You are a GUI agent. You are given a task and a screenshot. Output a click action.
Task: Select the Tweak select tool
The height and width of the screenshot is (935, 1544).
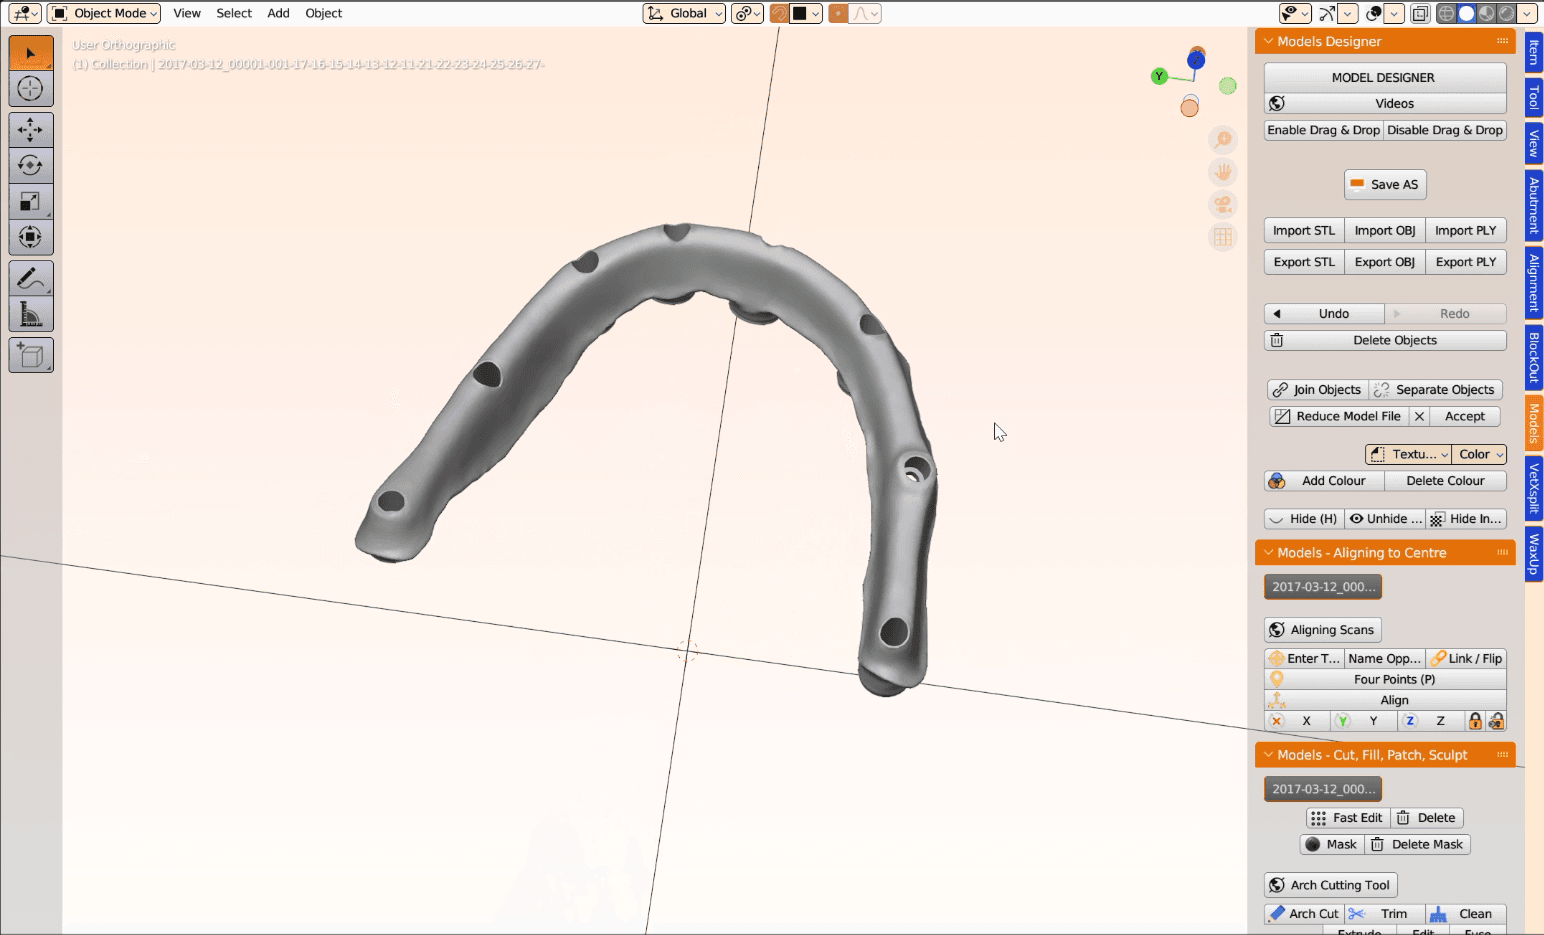coord(31,52)
